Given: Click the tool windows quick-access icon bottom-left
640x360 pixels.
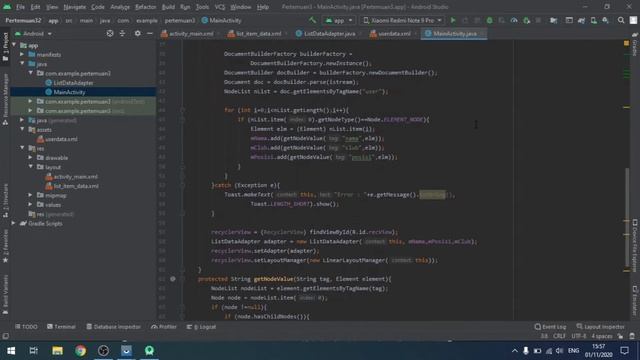Looking at the screenshot, I should 5,336.
